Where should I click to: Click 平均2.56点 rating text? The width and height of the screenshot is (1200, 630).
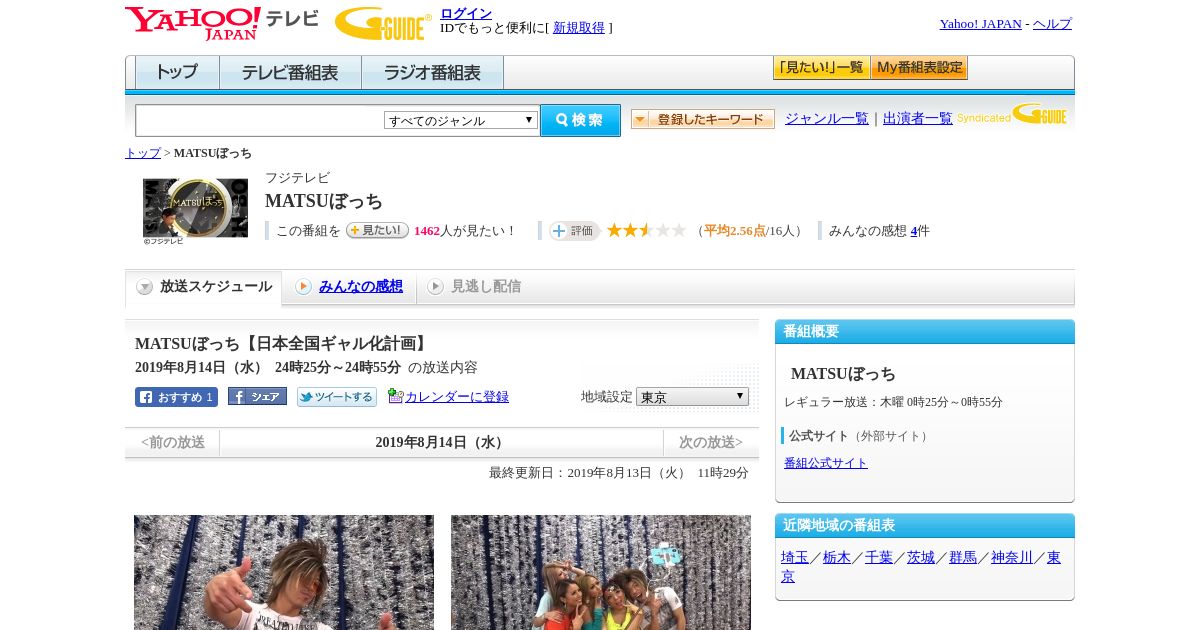[735, 231]
